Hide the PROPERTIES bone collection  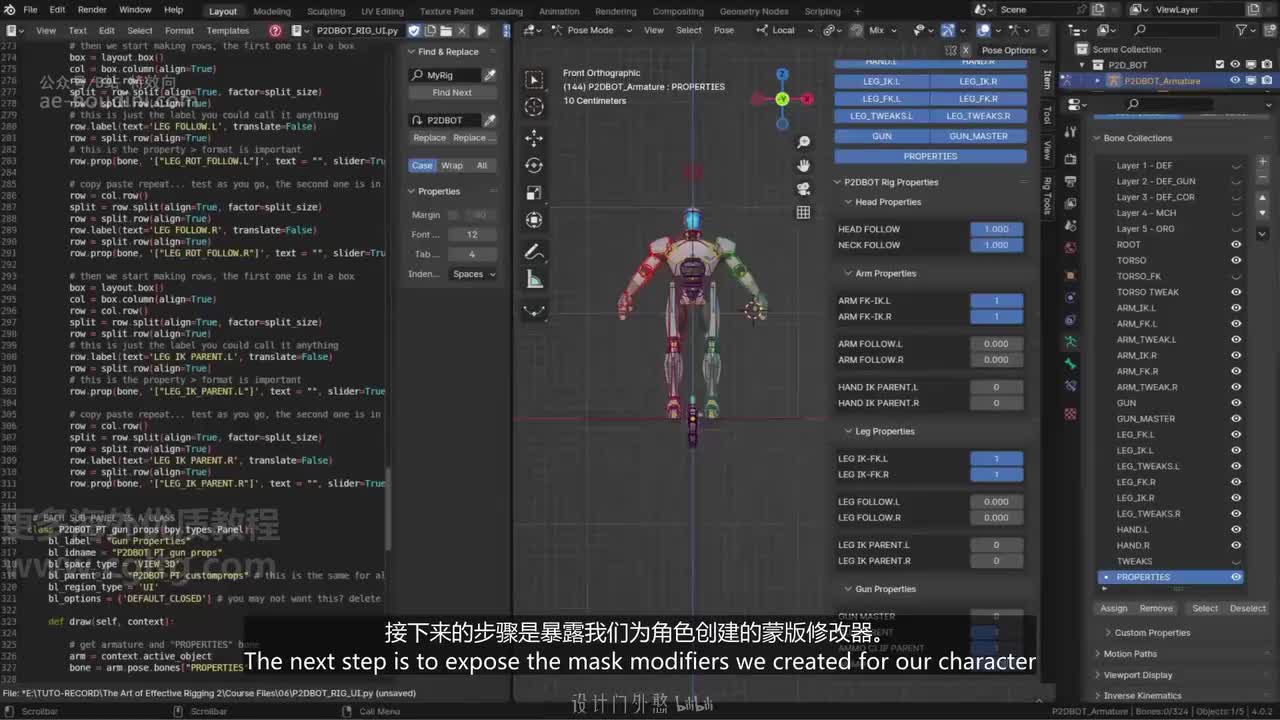point(1236,577)
